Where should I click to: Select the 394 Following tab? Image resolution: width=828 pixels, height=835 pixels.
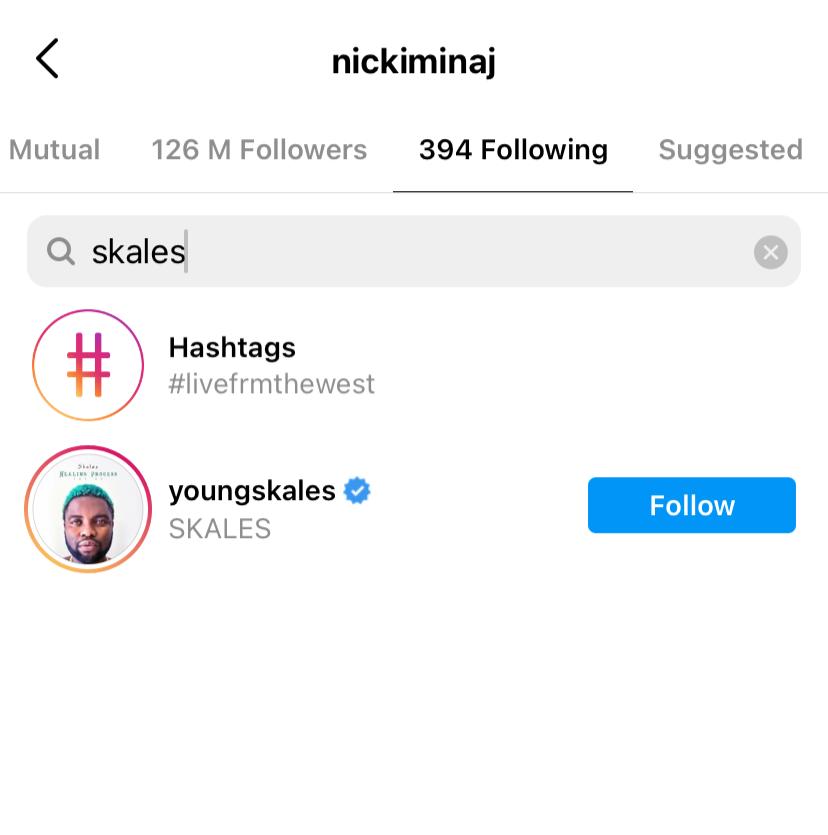(x=513, y=150)
